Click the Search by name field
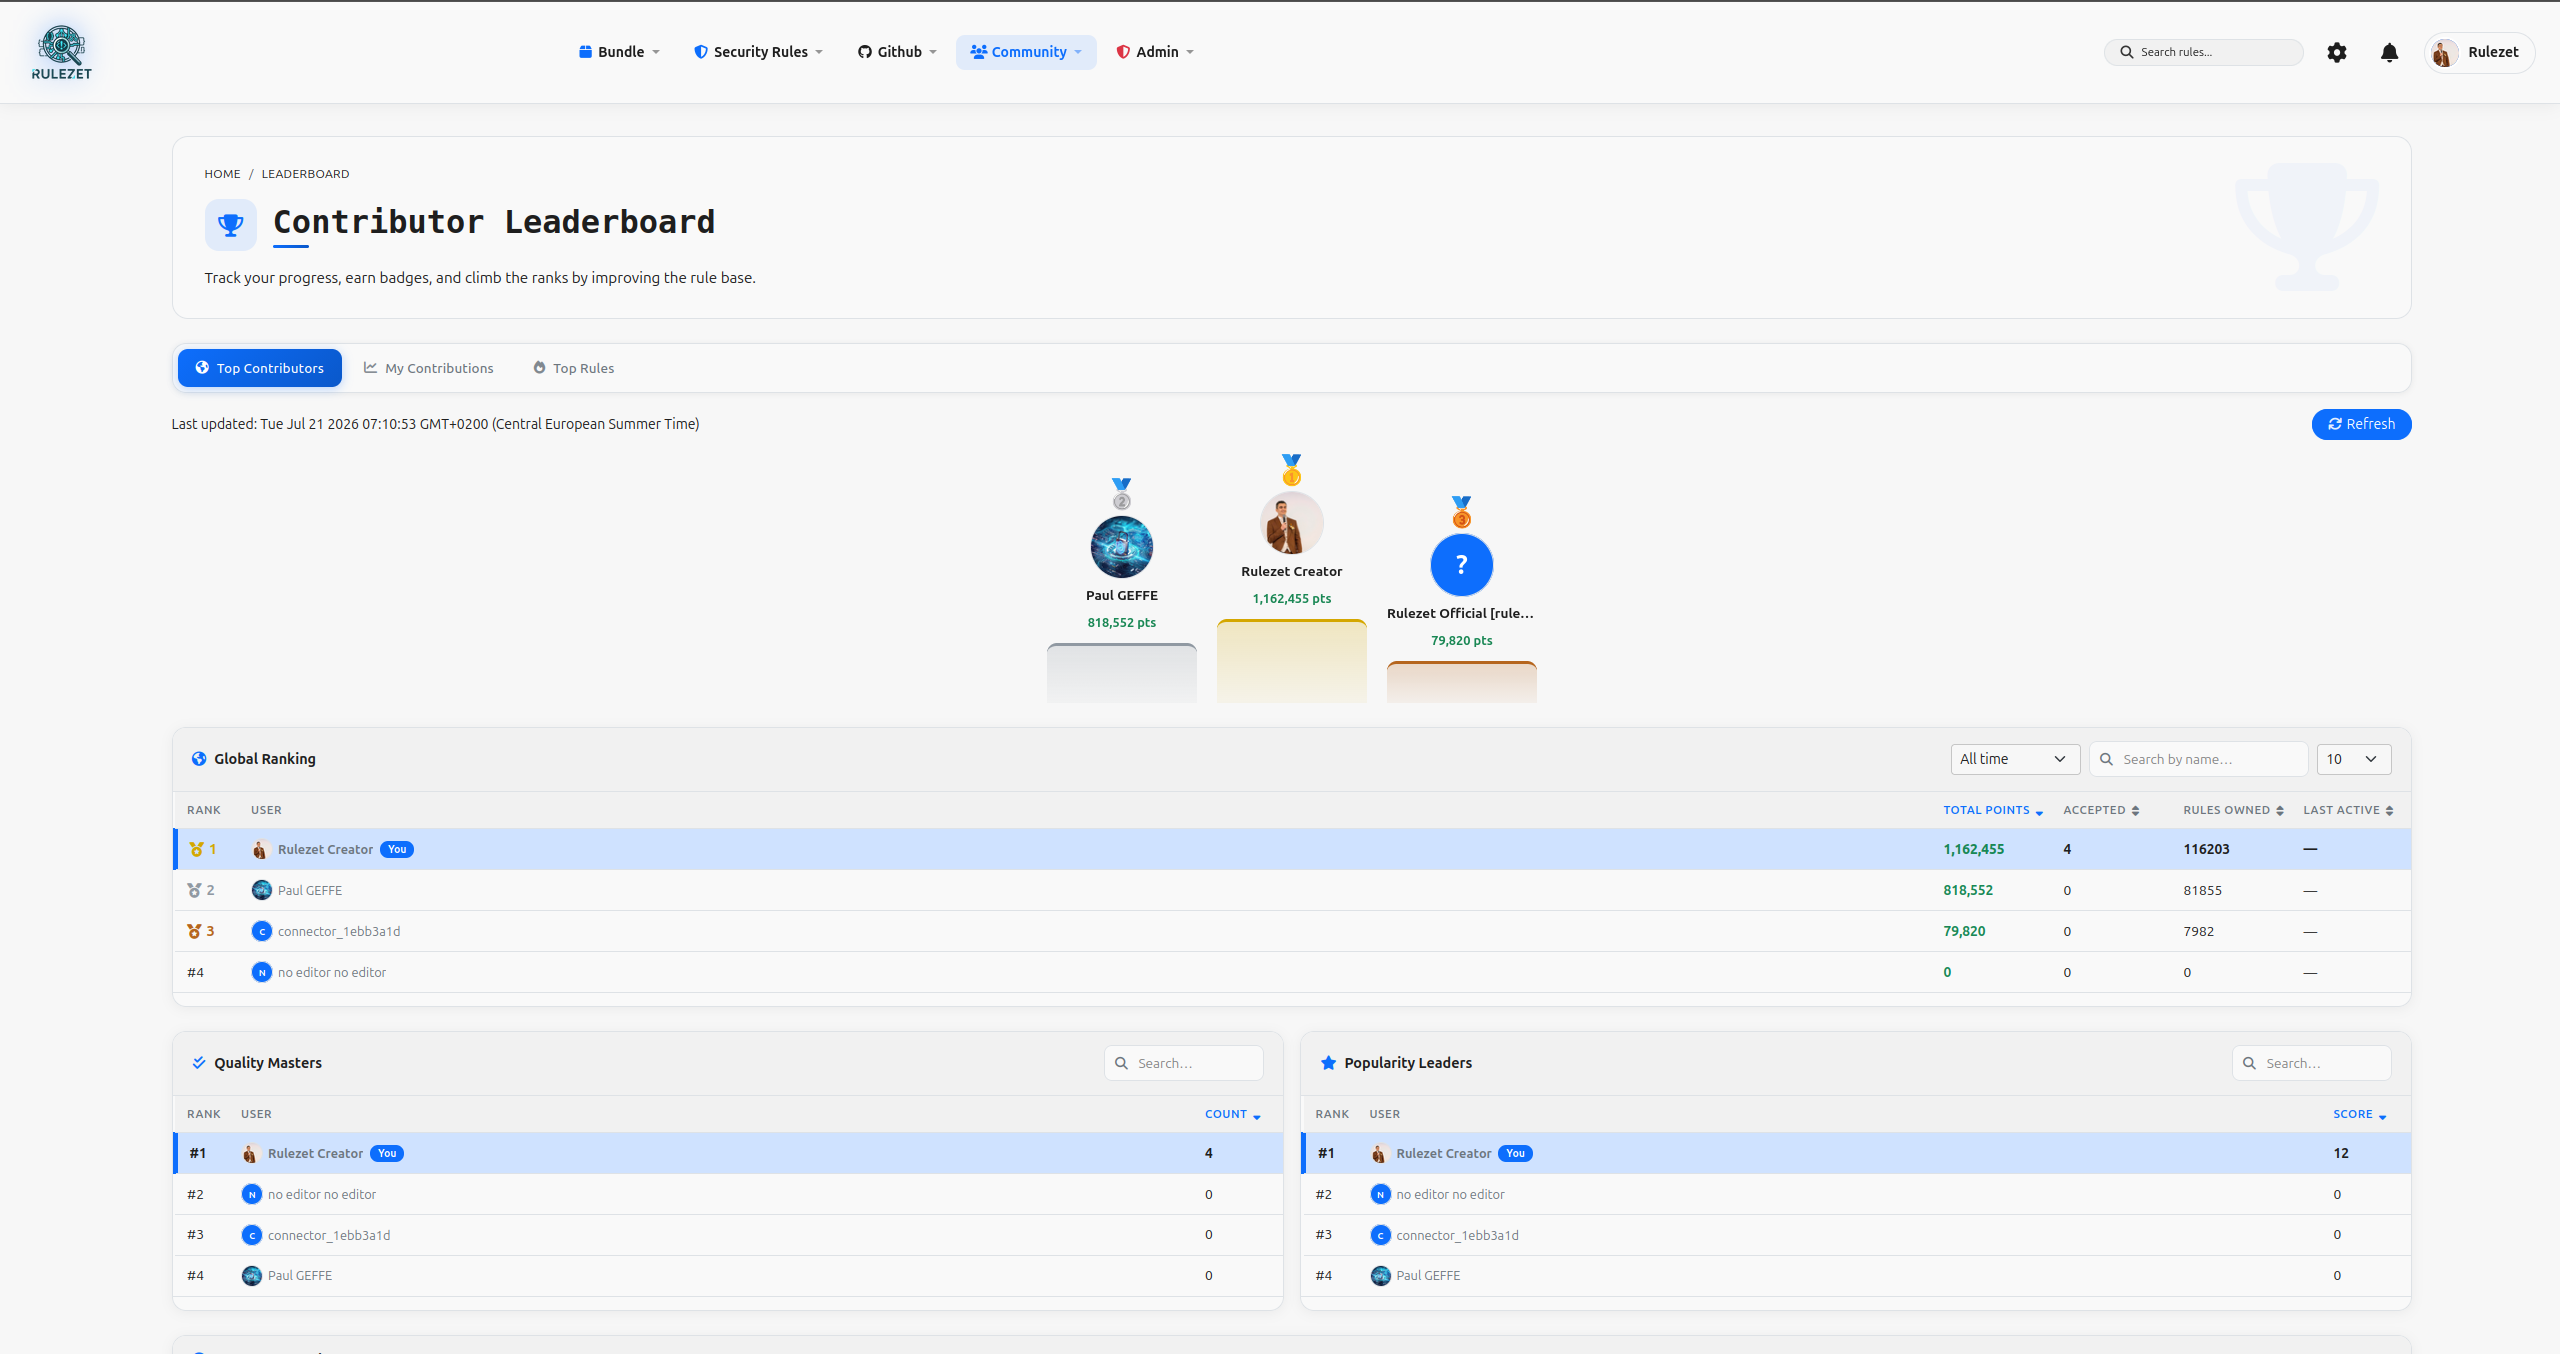This screenshot has height=1354, width=2560. (x=2198, y=759)
